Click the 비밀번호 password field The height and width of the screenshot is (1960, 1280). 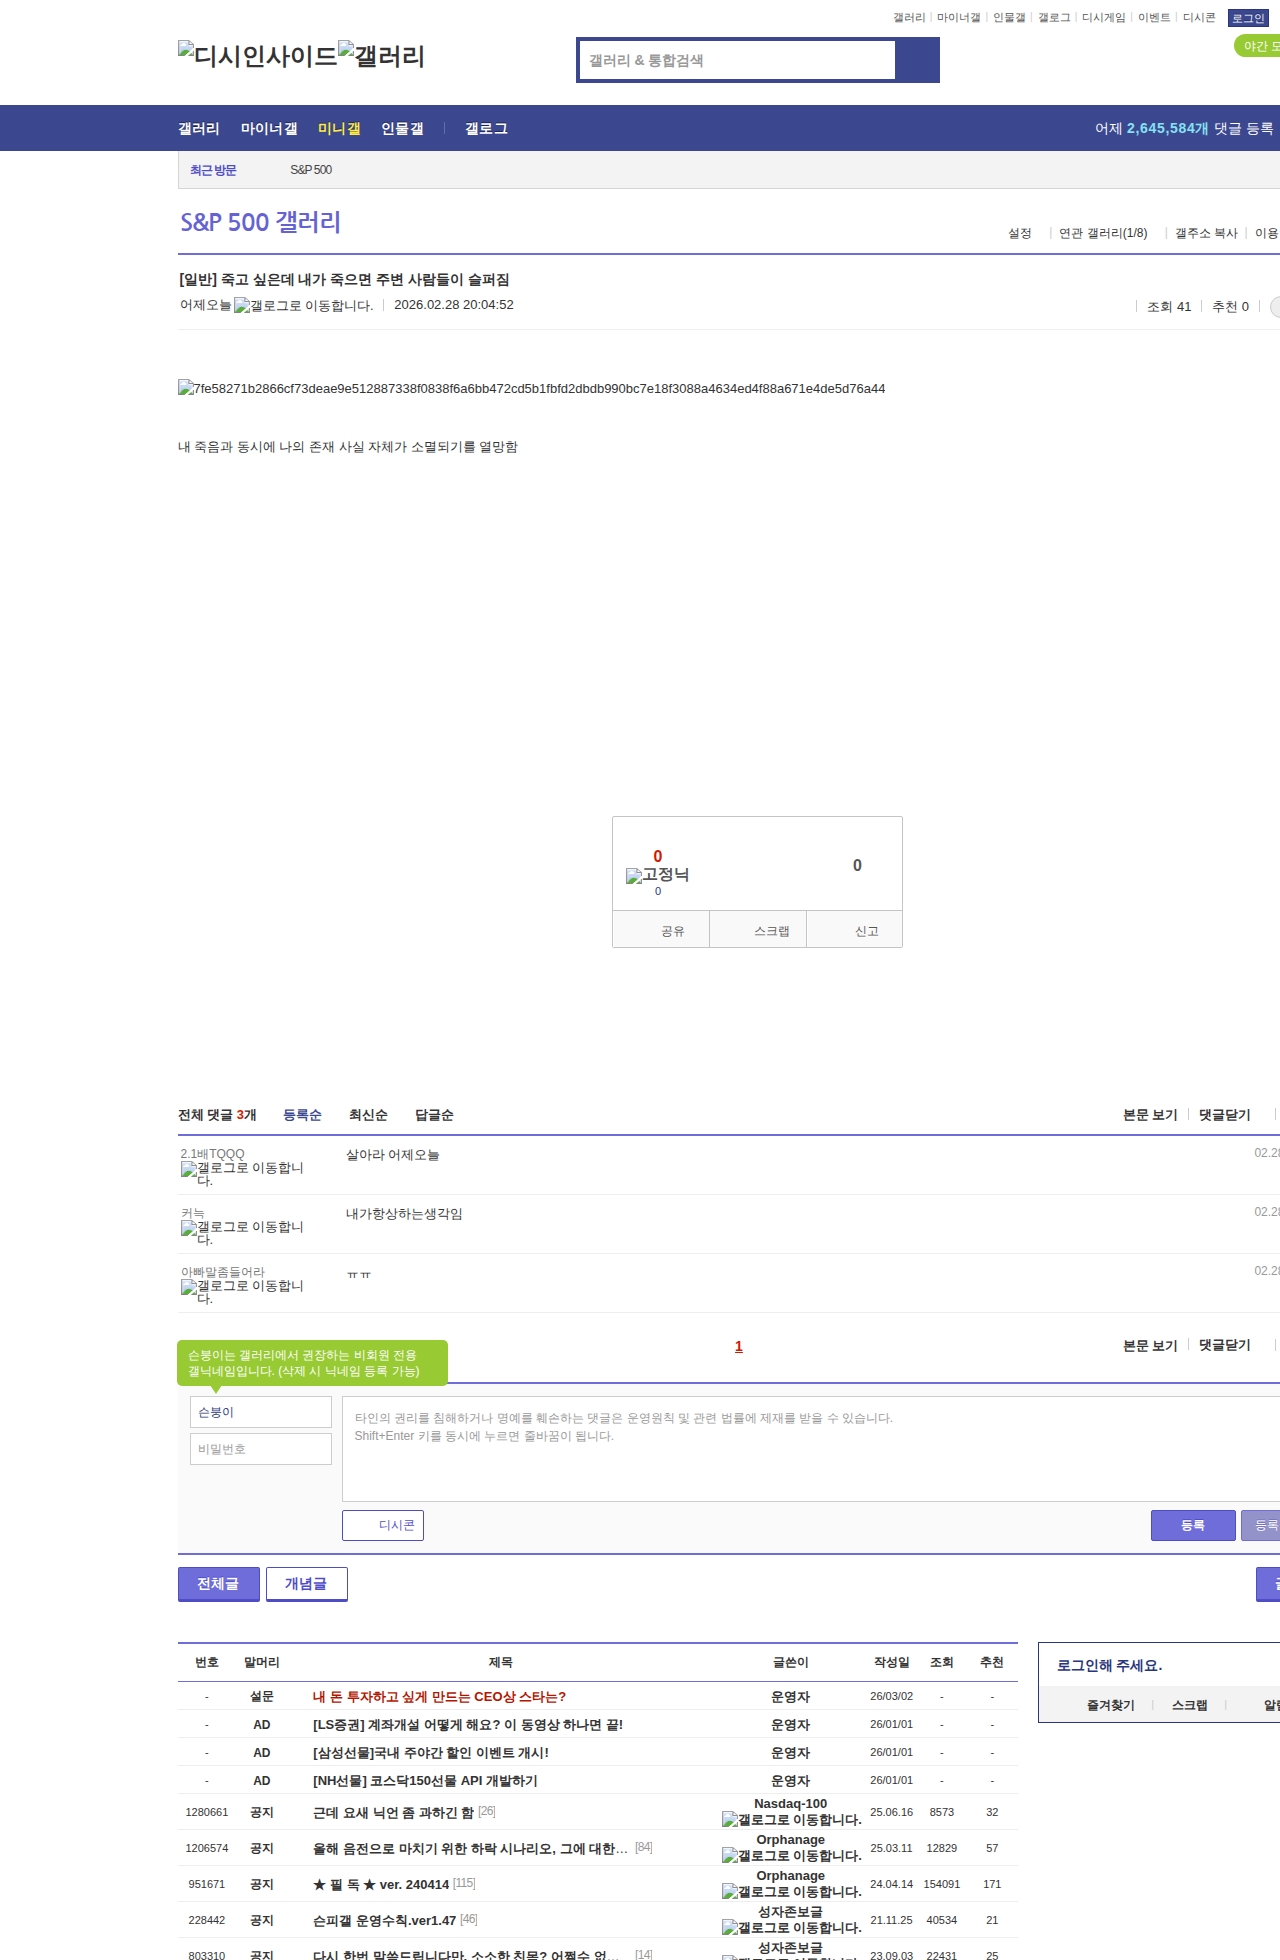[x=261, y=1449]
